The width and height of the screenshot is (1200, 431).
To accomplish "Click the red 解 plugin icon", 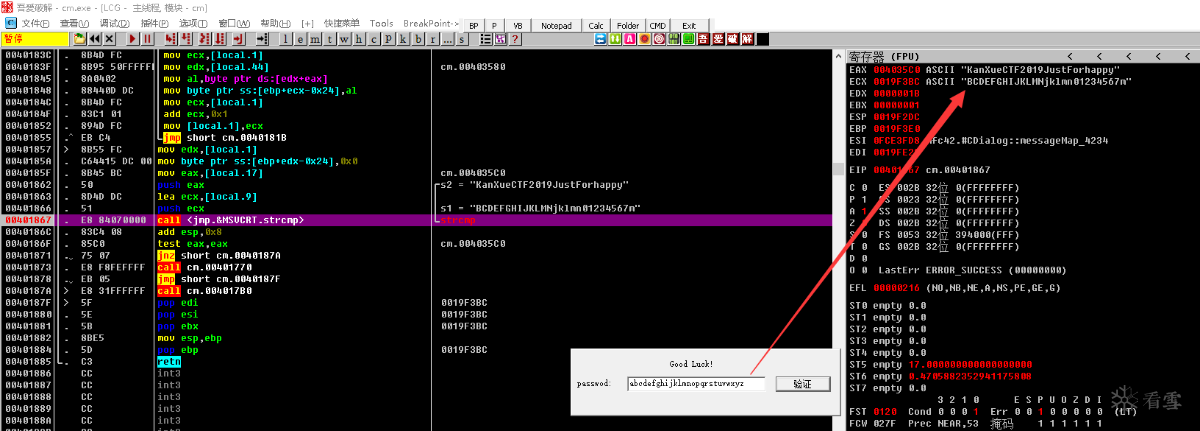I will pyautogui.click(x=747, y=39).
